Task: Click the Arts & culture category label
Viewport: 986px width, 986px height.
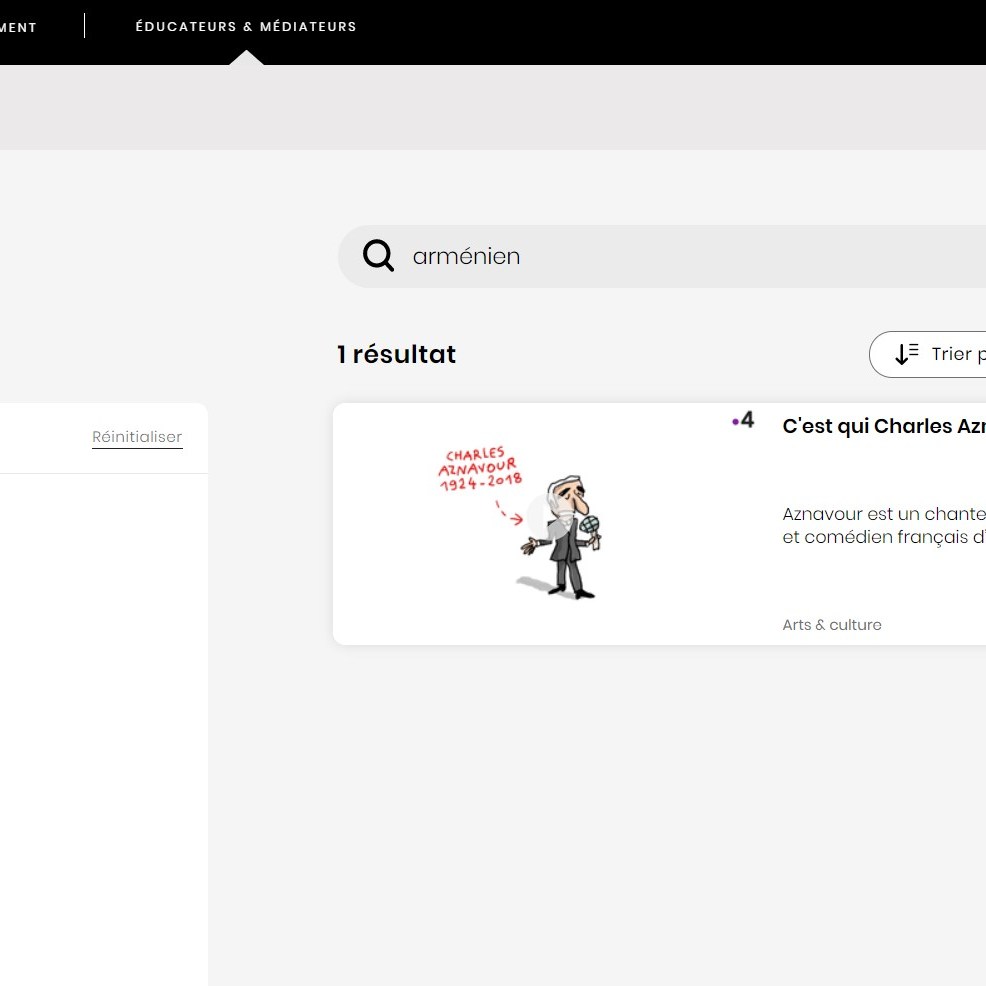Action: (831, 624)
